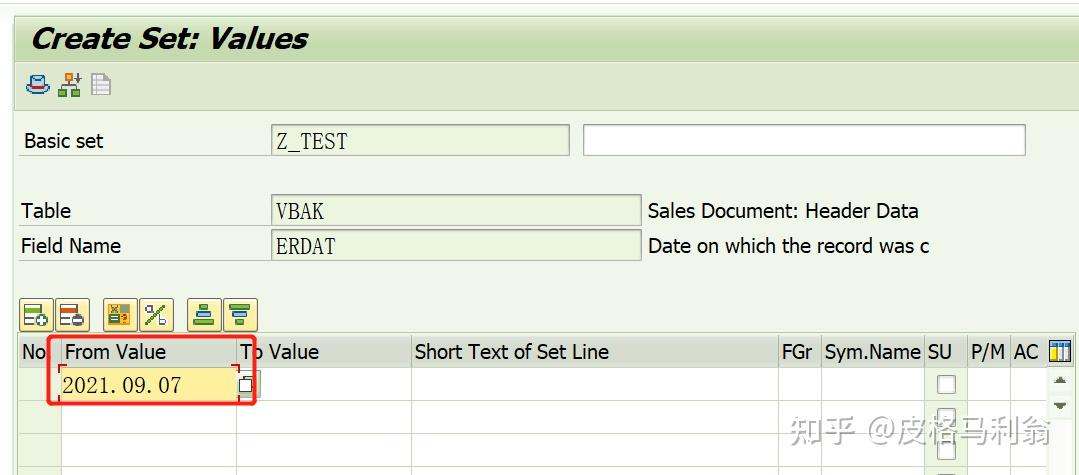Image resolution: width=1079 pixels, height=475 pixels.
Task: Tick the SU checkbox in first row
Action: pyautogui.click(x=945, y=384)
